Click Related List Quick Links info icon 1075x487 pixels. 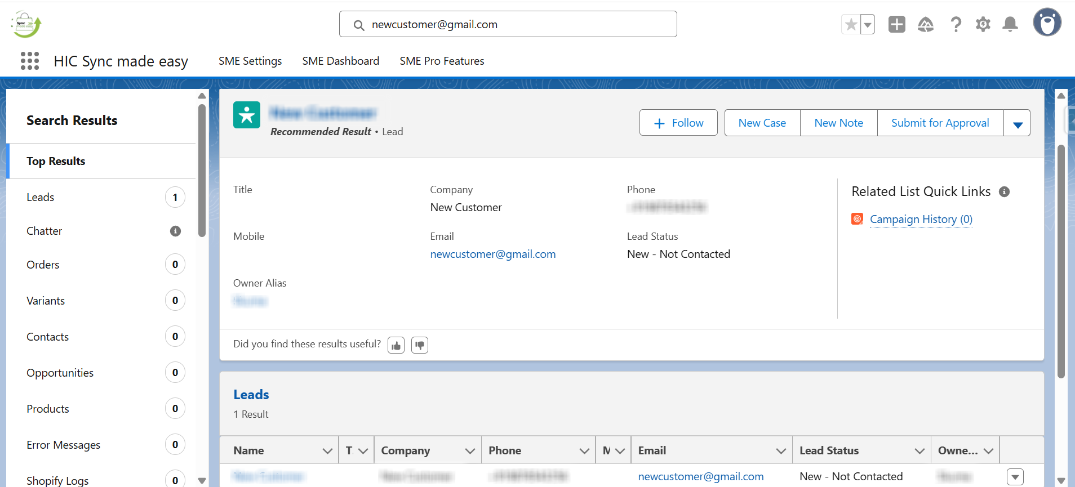tap(1004, 191)
